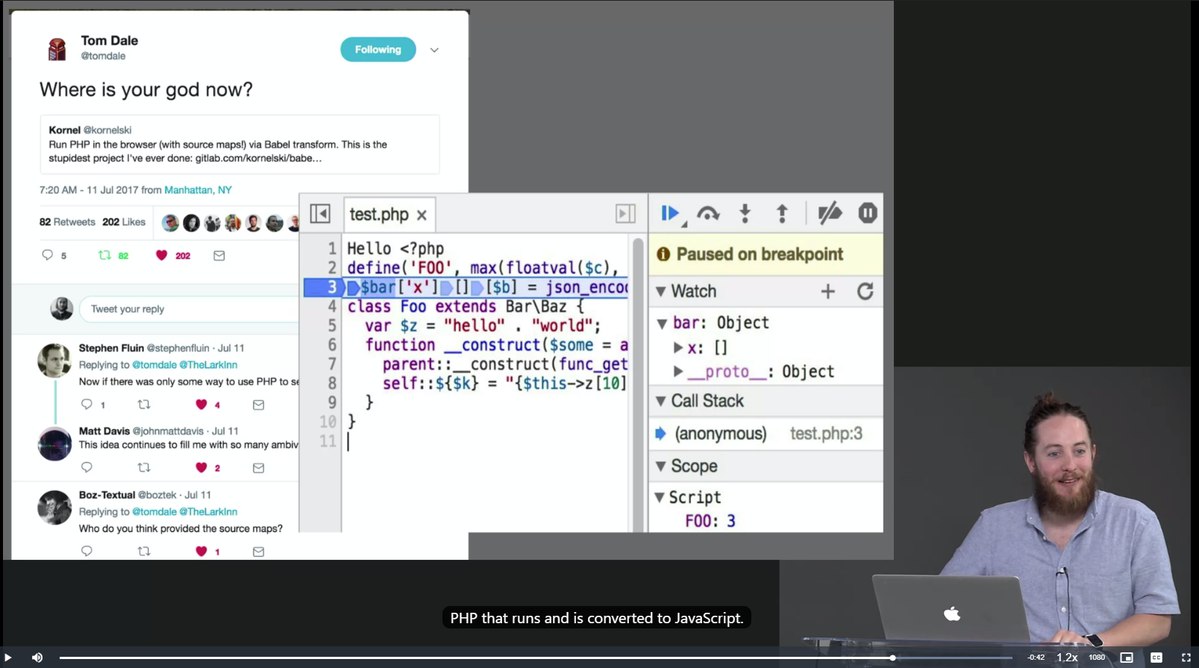Retweet Boz-Textual's reply

click(x=144, y=551)
